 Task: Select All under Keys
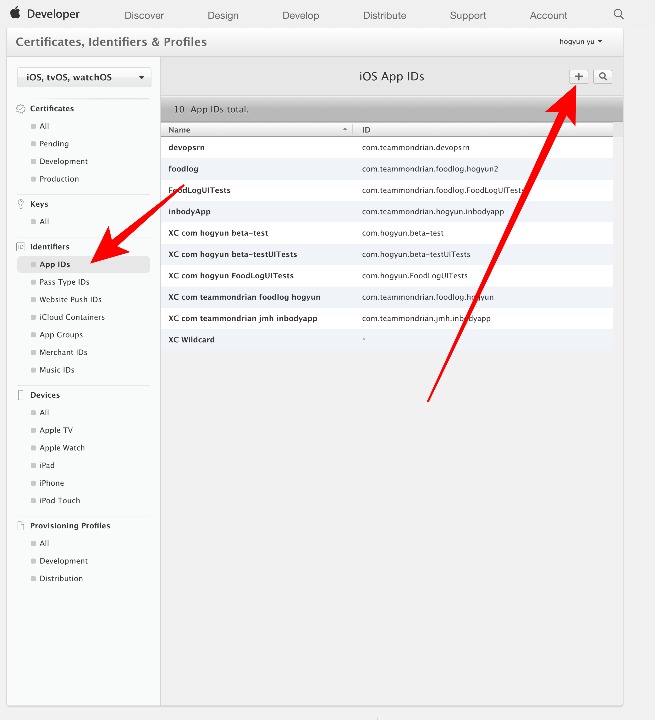(44, 221)
